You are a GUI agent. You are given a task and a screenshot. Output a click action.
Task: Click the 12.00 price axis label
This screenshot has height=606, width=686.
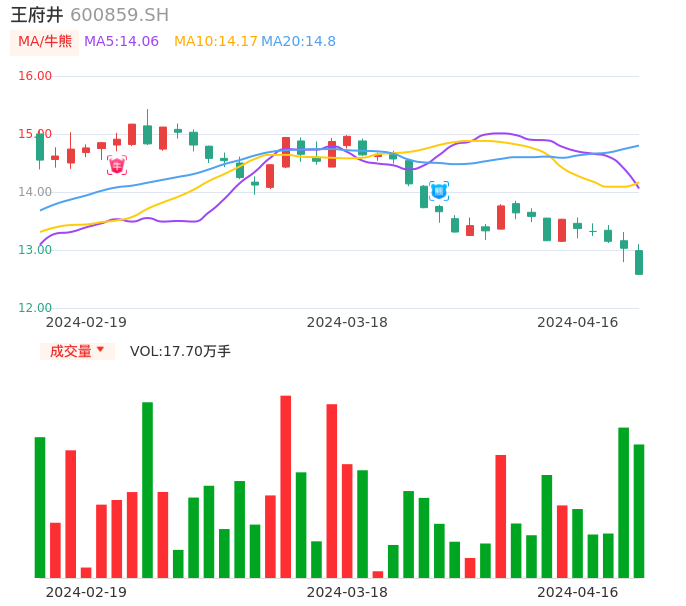click(35, 308)
